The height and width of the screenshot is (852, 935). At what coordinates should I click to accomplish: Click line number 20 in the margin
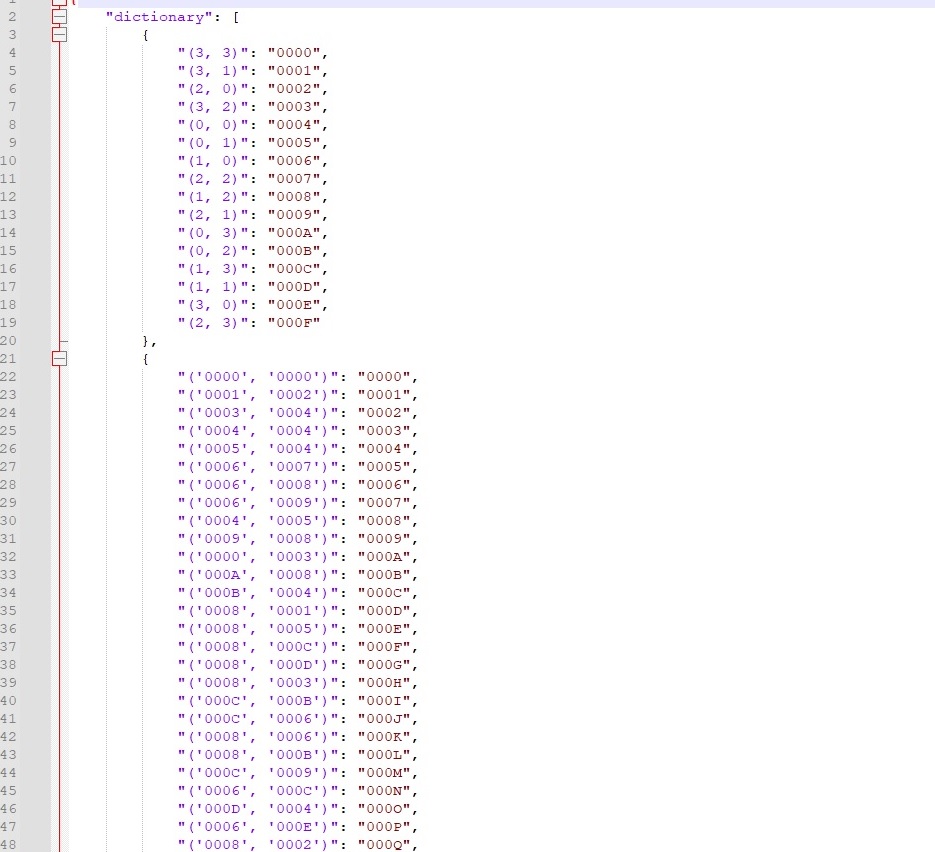[x=8, y=341]
